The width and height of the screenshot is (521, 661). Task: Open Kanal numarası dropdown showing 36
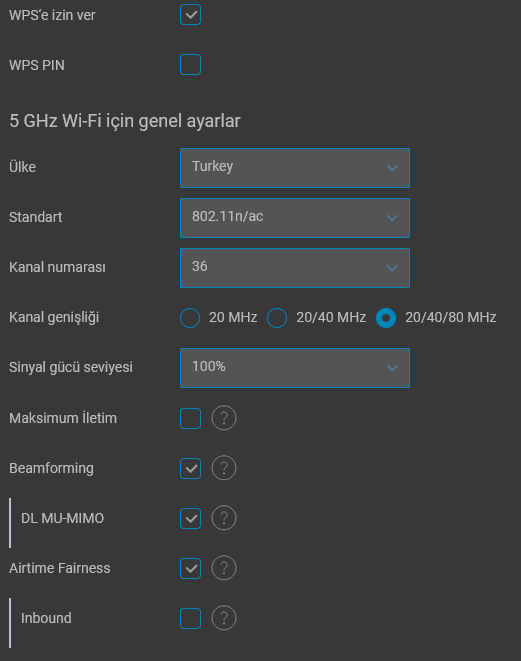coord(295,268)
